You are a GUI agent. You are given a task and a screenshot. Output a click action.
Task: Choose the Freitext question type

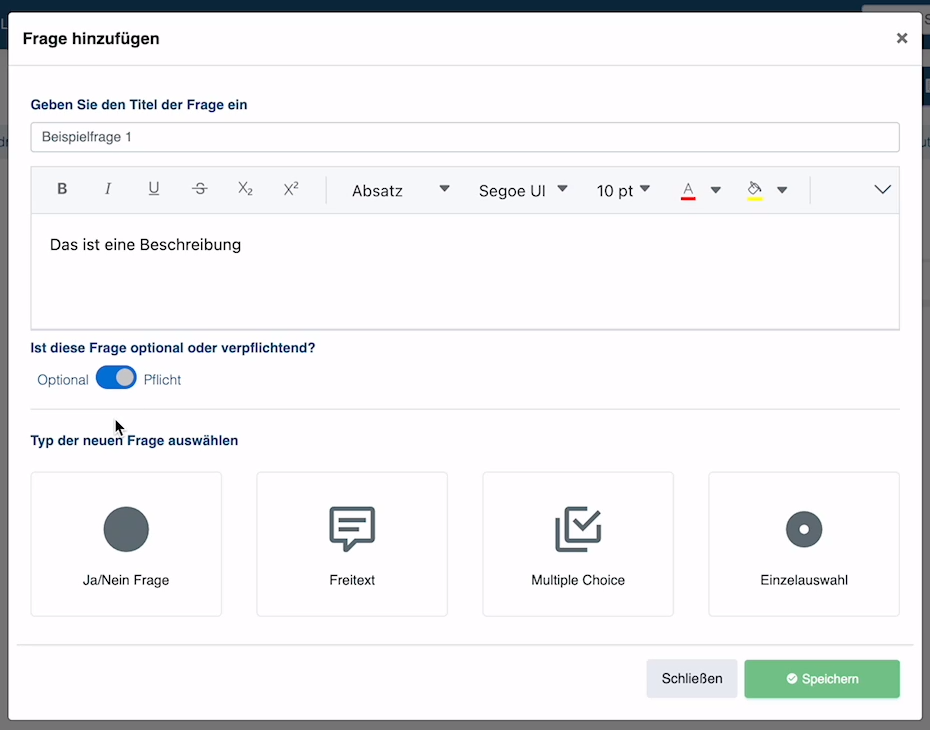pos(352,544)
